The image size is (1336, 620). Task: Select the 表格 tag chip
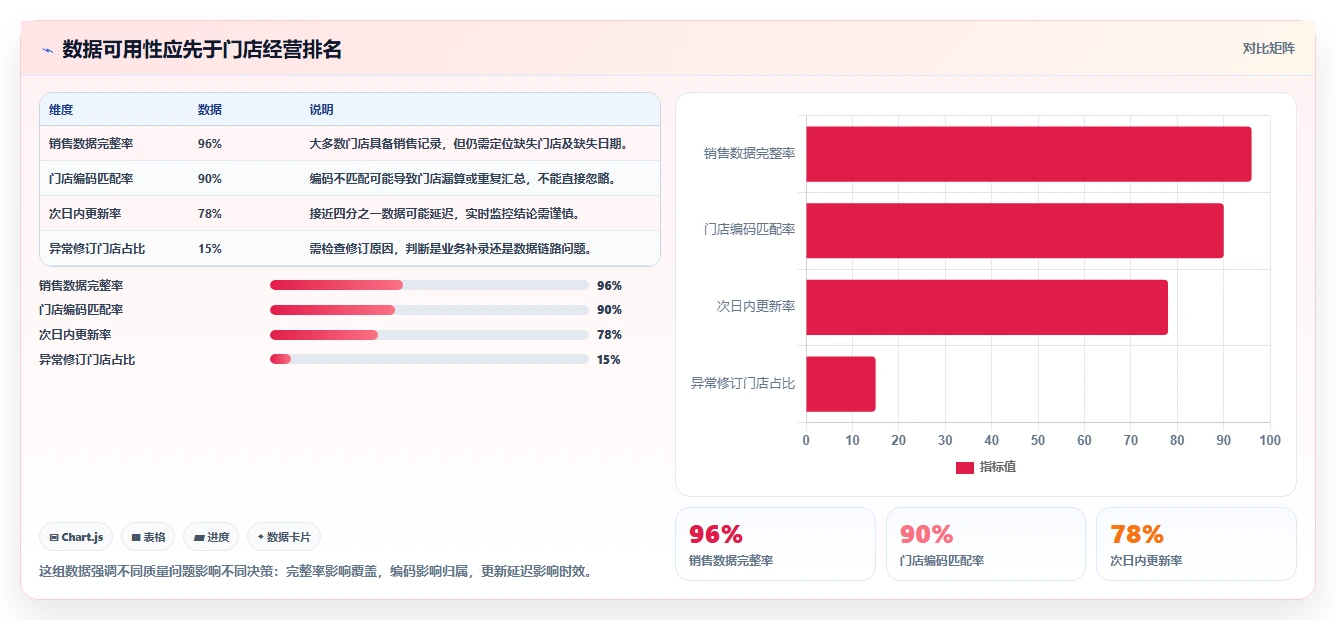(148, 537)
